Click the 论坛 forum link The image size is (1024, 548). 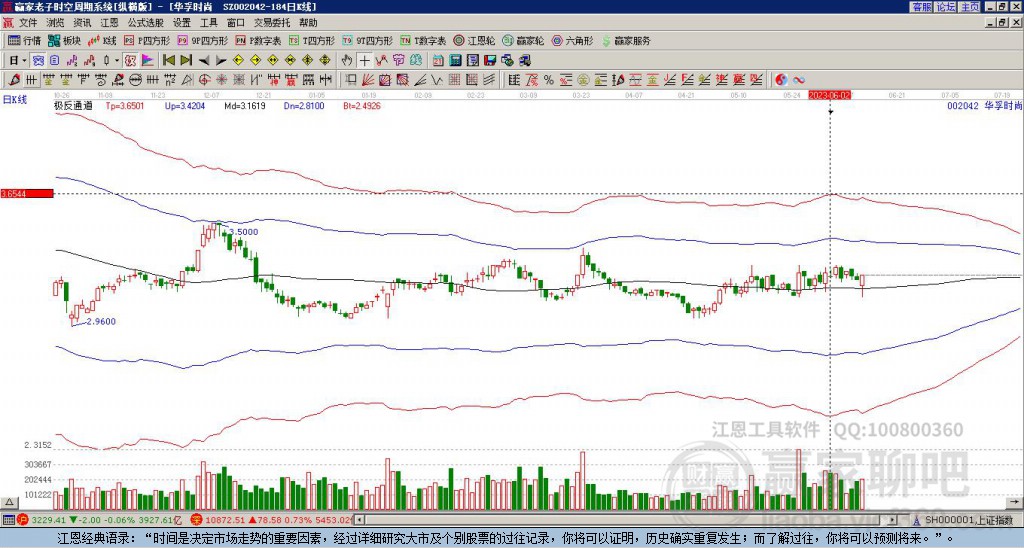click(946, 7)
